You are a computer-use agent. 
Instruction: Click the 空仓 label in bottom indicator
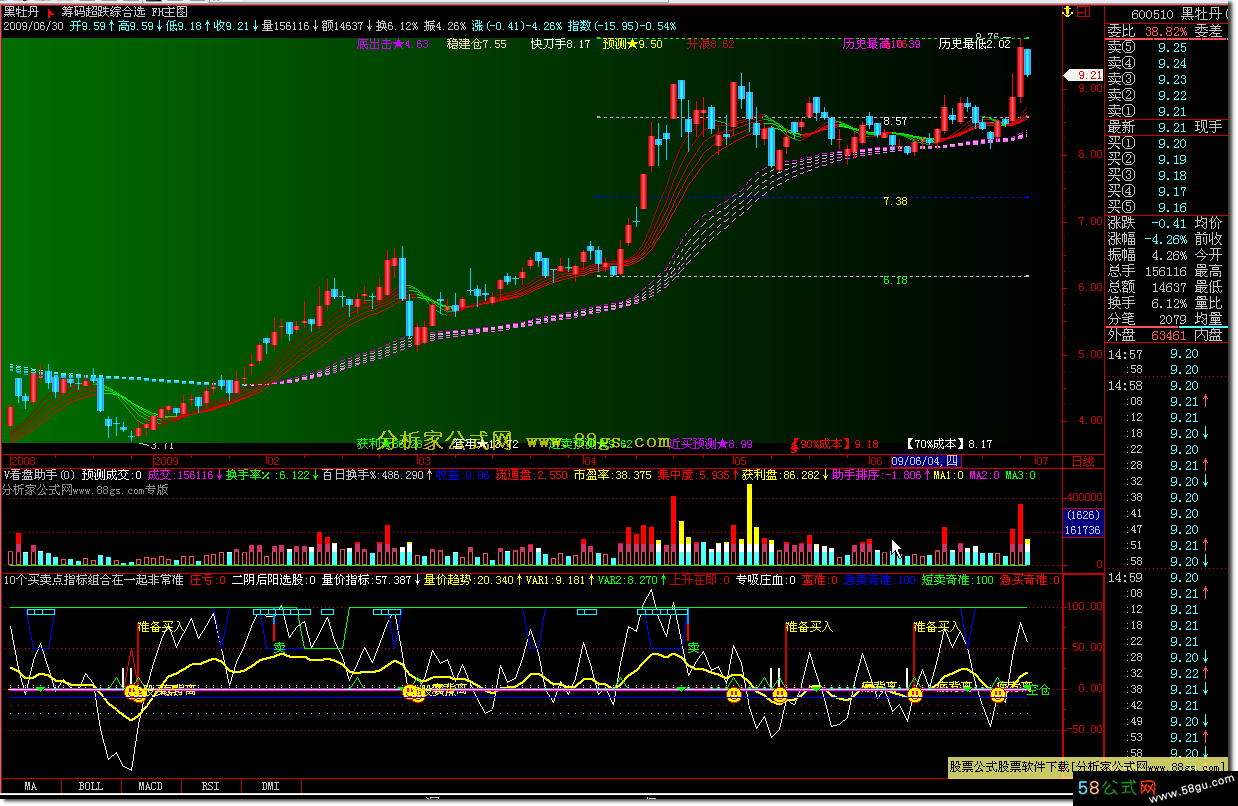tap(1038, 690)
